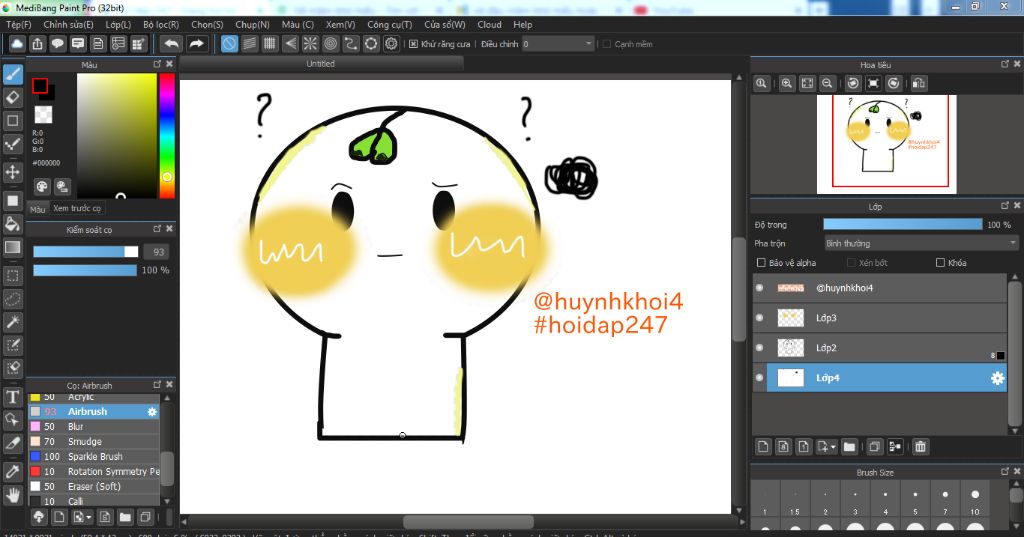Zoom out on the navigator
The image size is (1024, 537).
point(827,83)
